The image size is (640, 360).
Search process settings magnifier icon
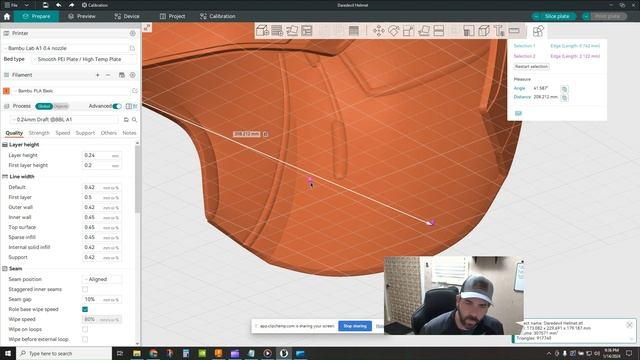(134, 120)
